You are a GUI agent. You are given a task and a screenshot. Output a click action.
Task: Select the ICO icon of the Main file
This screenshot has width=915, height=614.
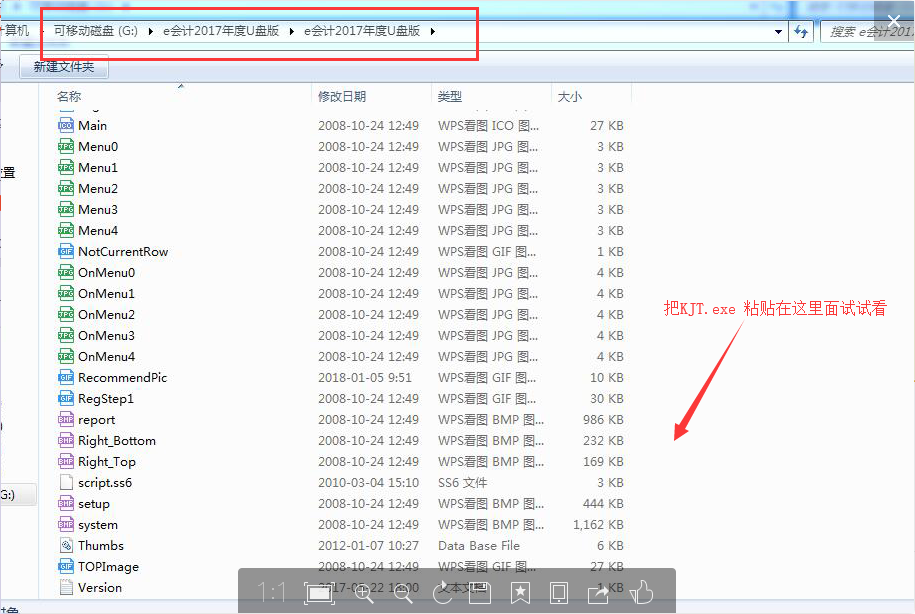(x=65, y=125)
